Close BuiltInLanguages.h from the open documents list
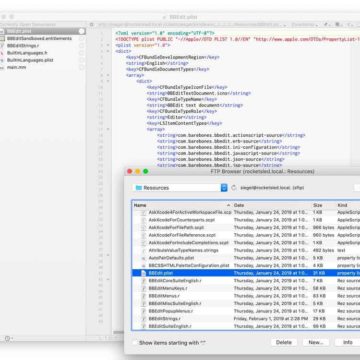 point(82,53)
